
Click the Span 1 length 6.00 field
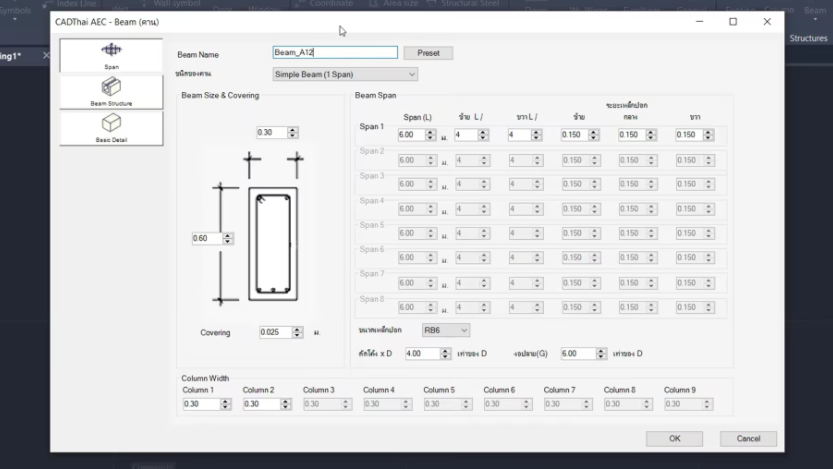[x=412, y=134]
